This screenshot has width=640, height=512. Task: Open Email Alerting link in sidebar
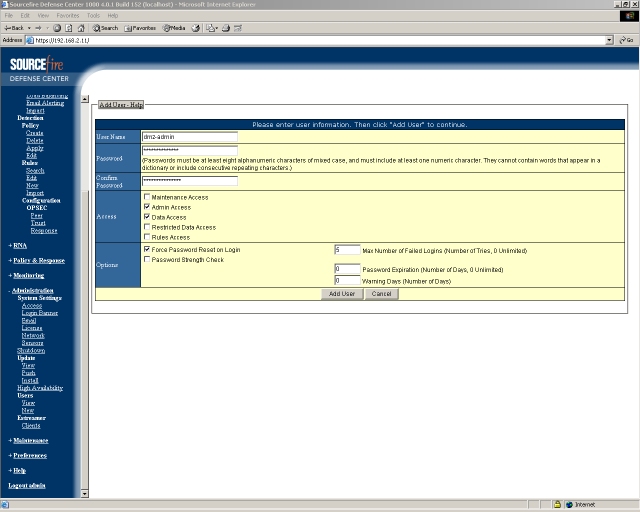[45, 103]
